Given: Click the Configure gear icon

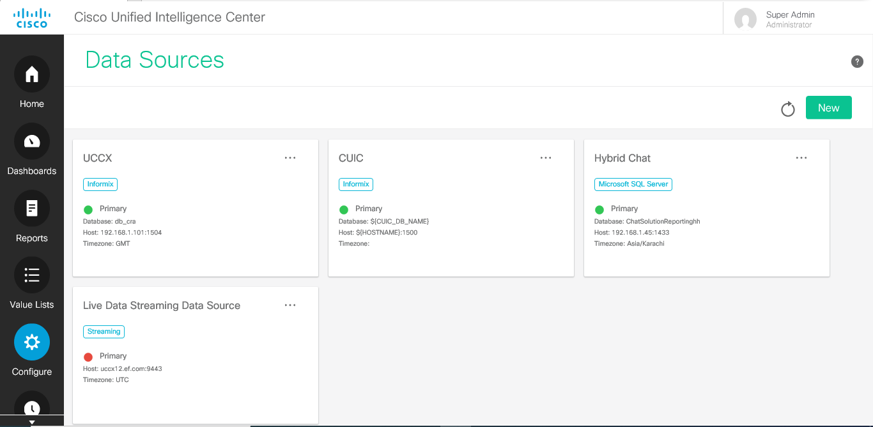Looking at the screenshot, I should click(31, 342).
